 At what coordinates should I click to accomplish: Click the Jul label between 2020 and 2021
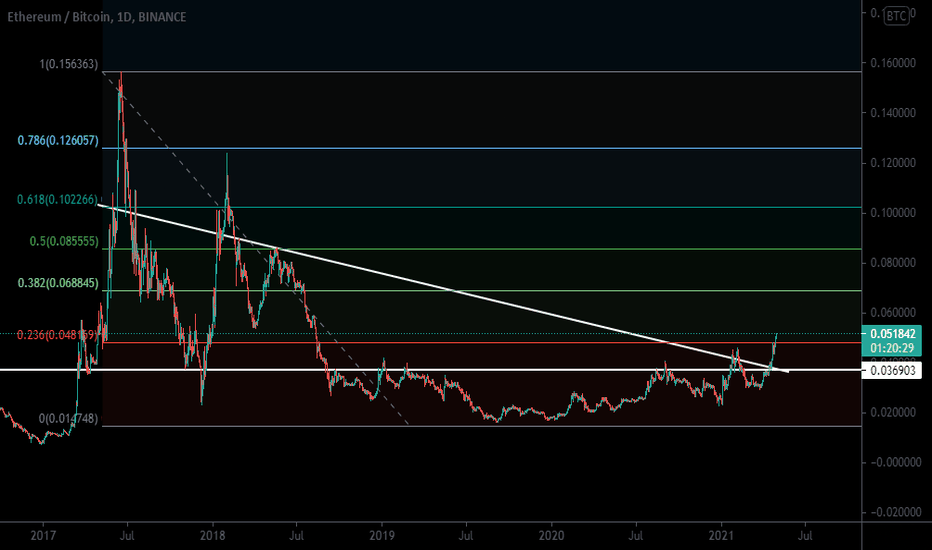click(635, 536)
